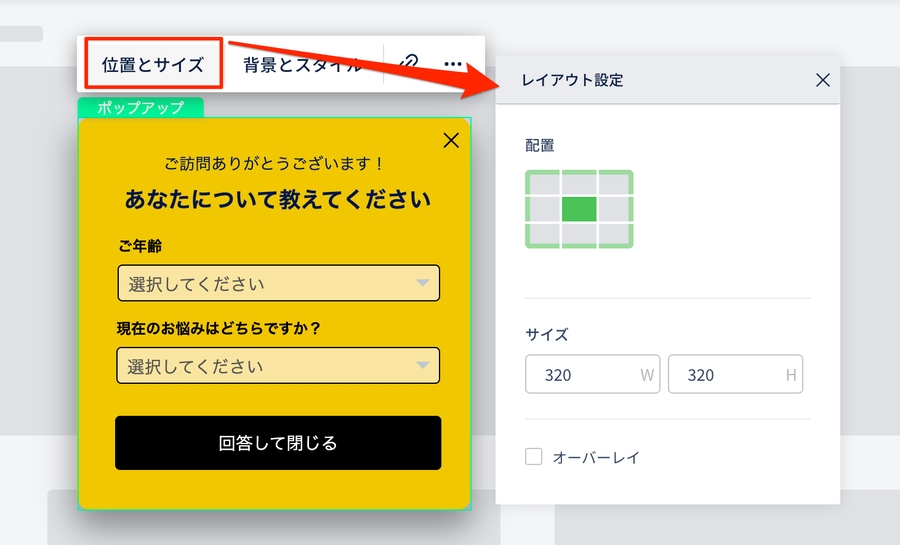Screen dimensions: 900x545
Task: Click the width size input field
Action: (590, 375)
